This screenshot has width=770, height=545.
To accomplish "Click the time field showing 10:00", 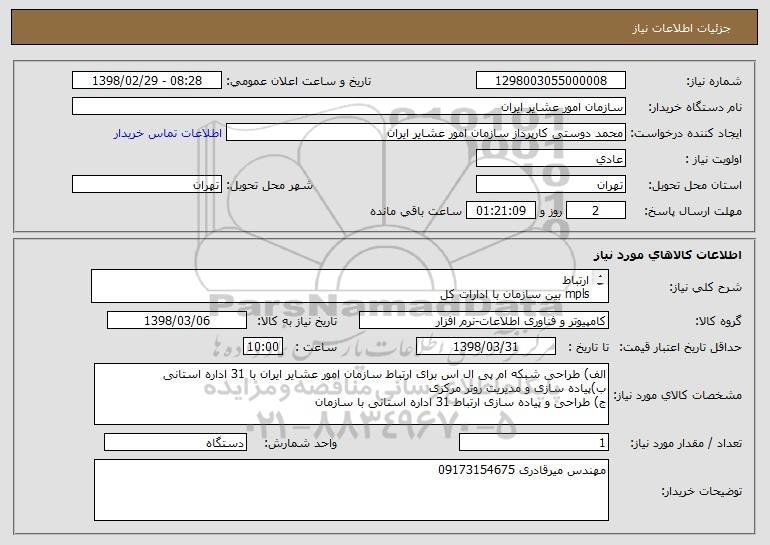I will click(x=263, y=346).
